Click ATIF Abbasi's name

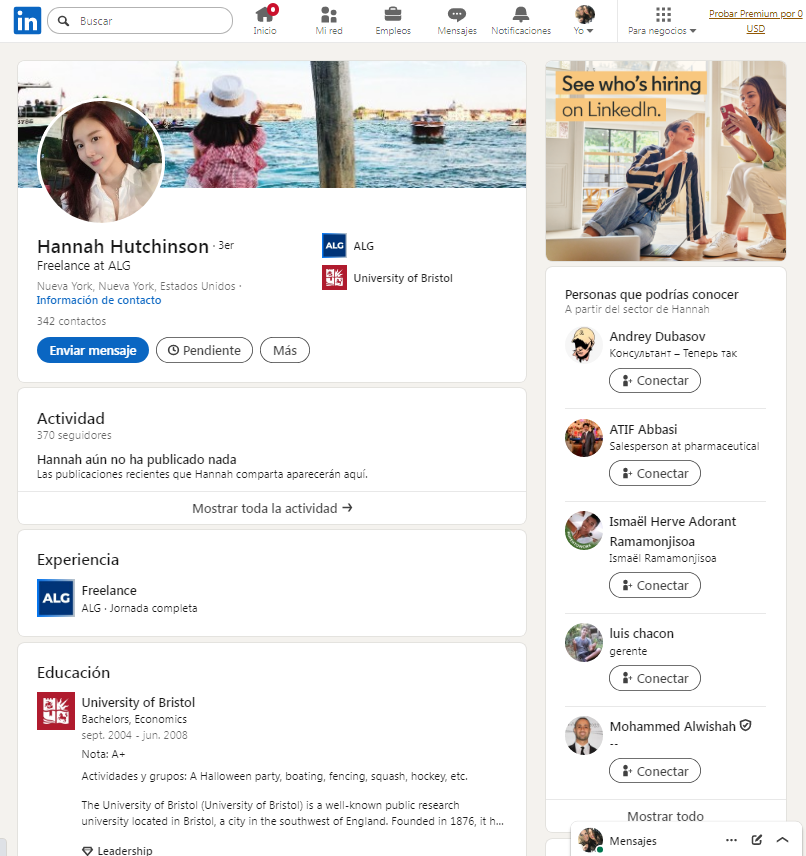[x=643, y=430]
